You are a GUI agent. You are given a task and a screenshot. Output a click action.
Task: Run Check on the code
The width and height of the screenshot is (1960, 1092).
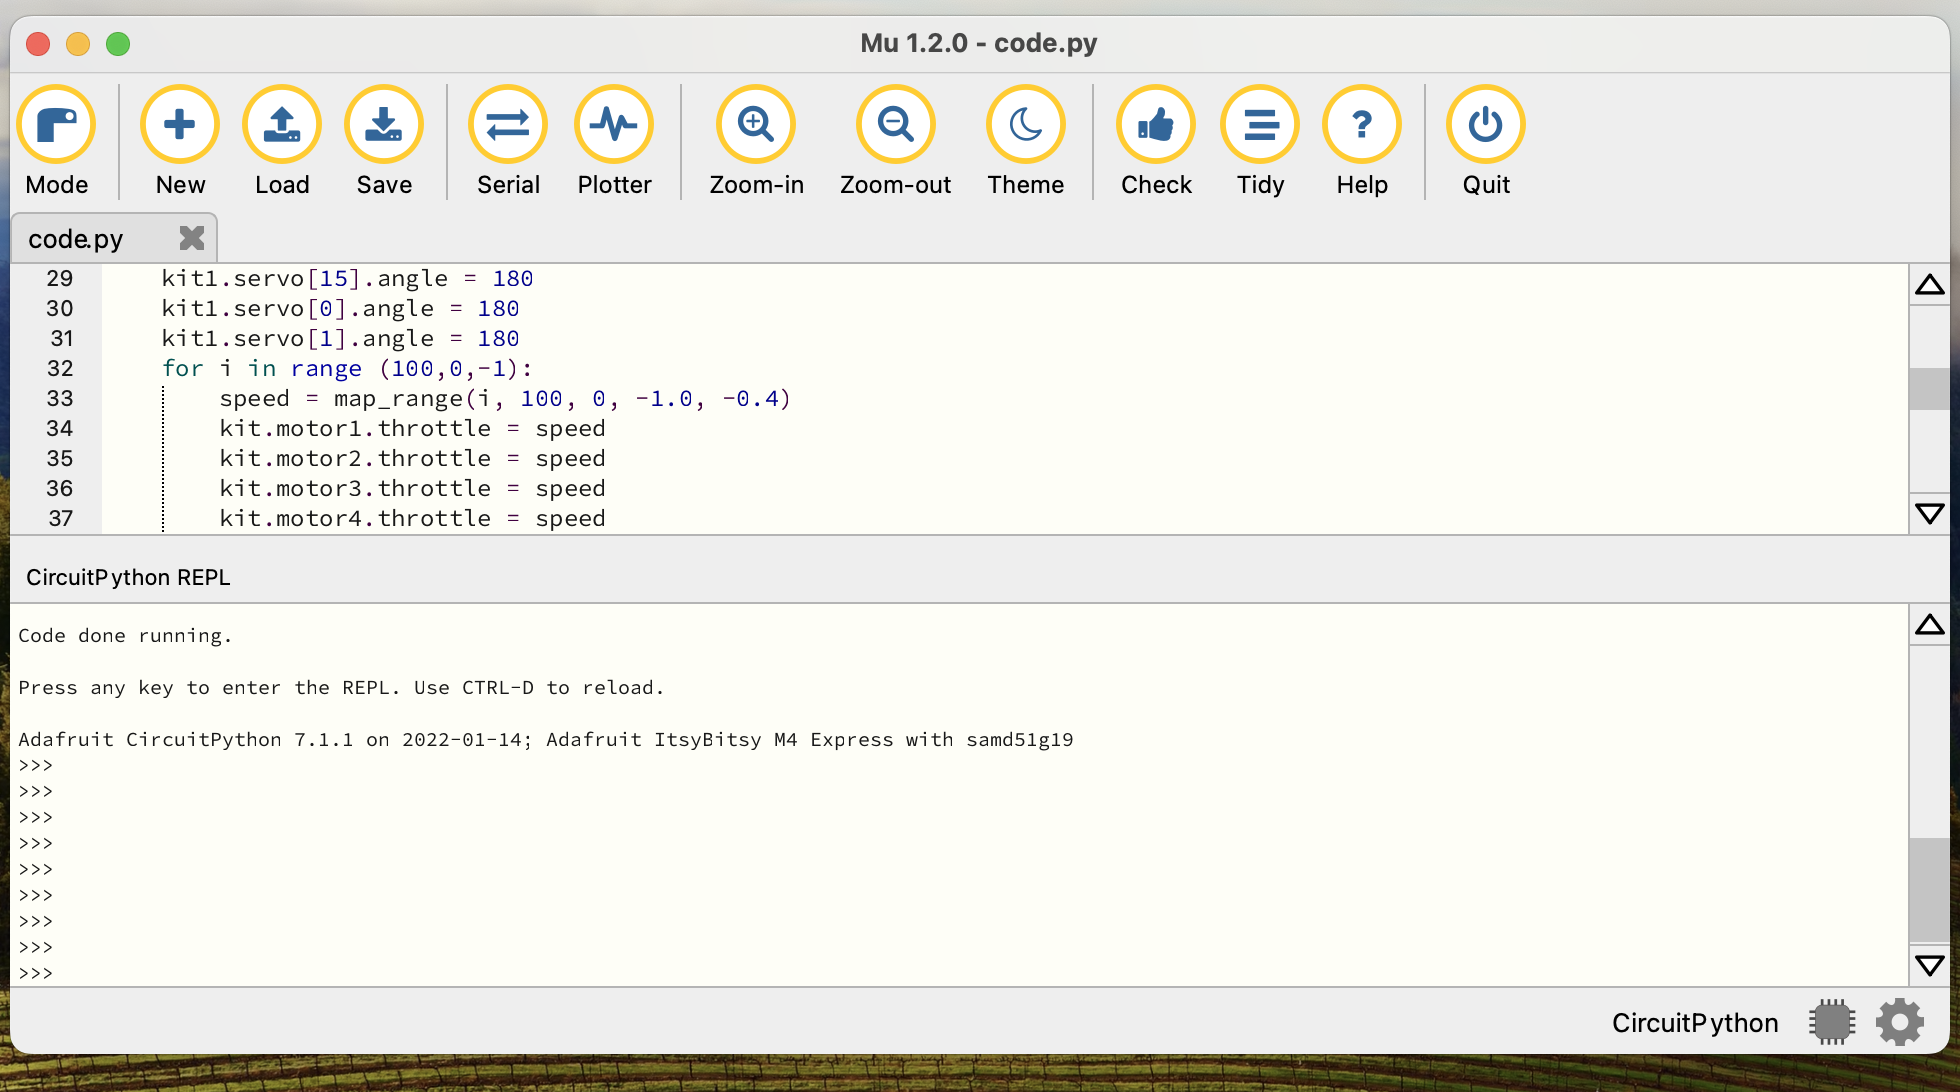click(x=1156, y=125)
